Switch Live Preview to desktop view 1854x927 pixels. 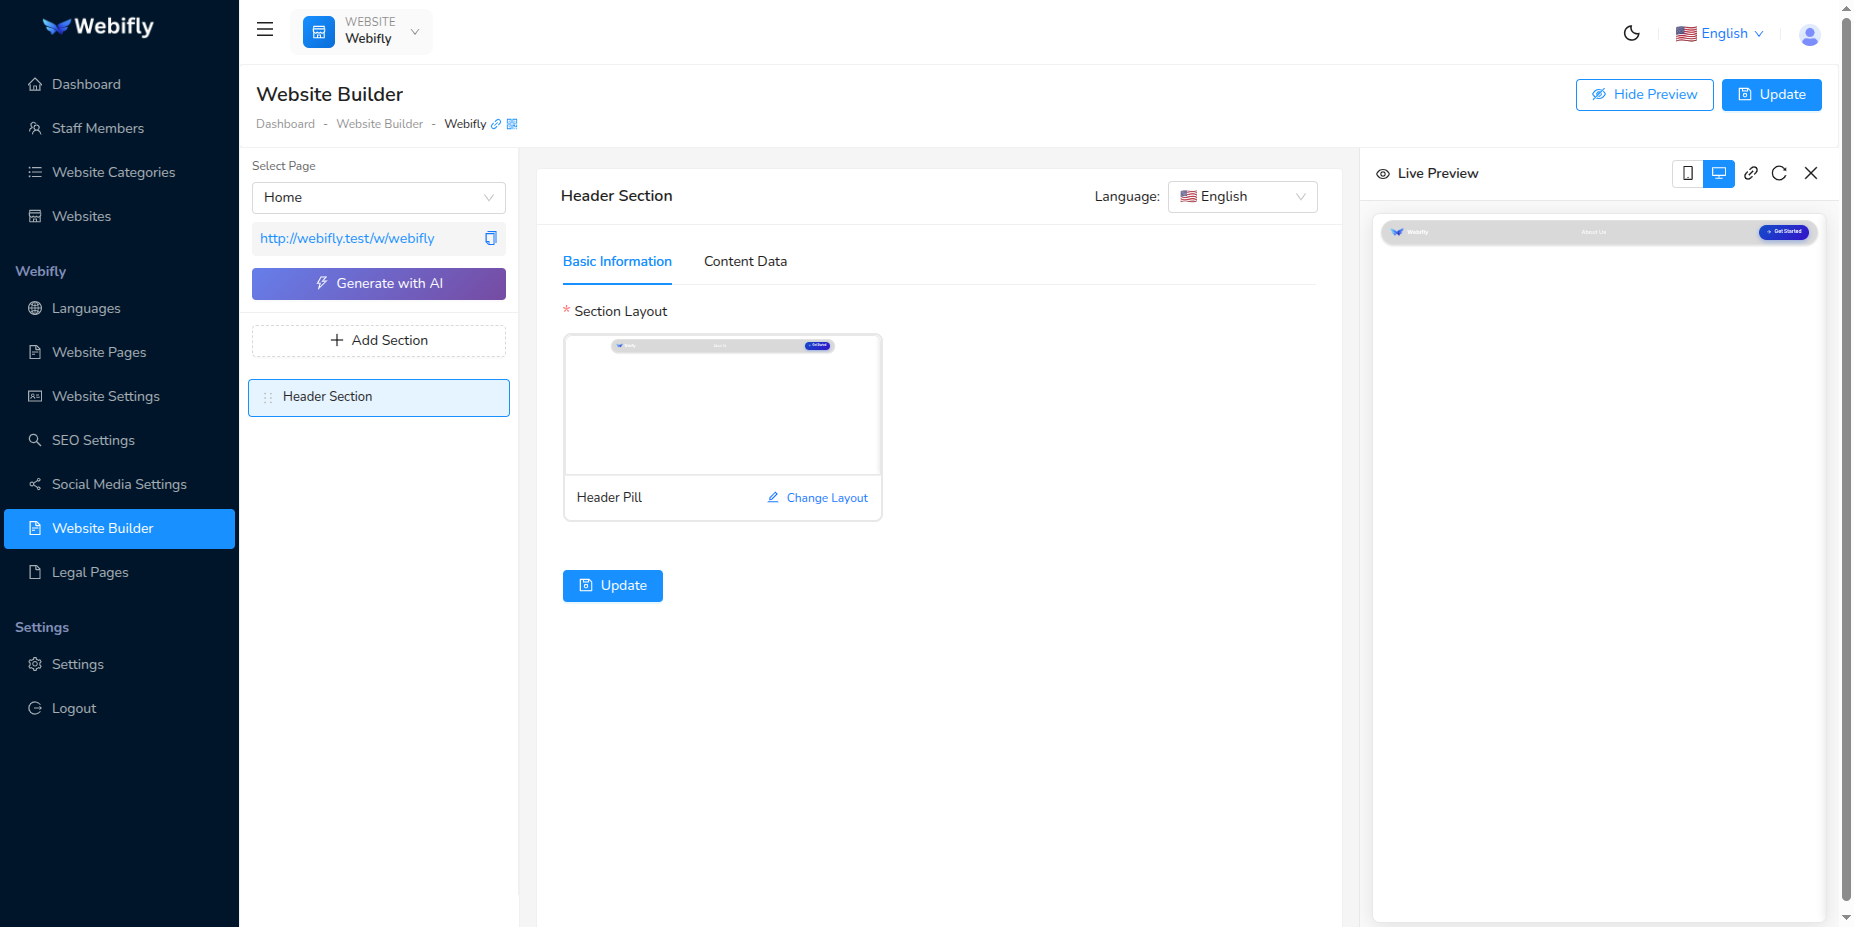(x=1719, y=173)
